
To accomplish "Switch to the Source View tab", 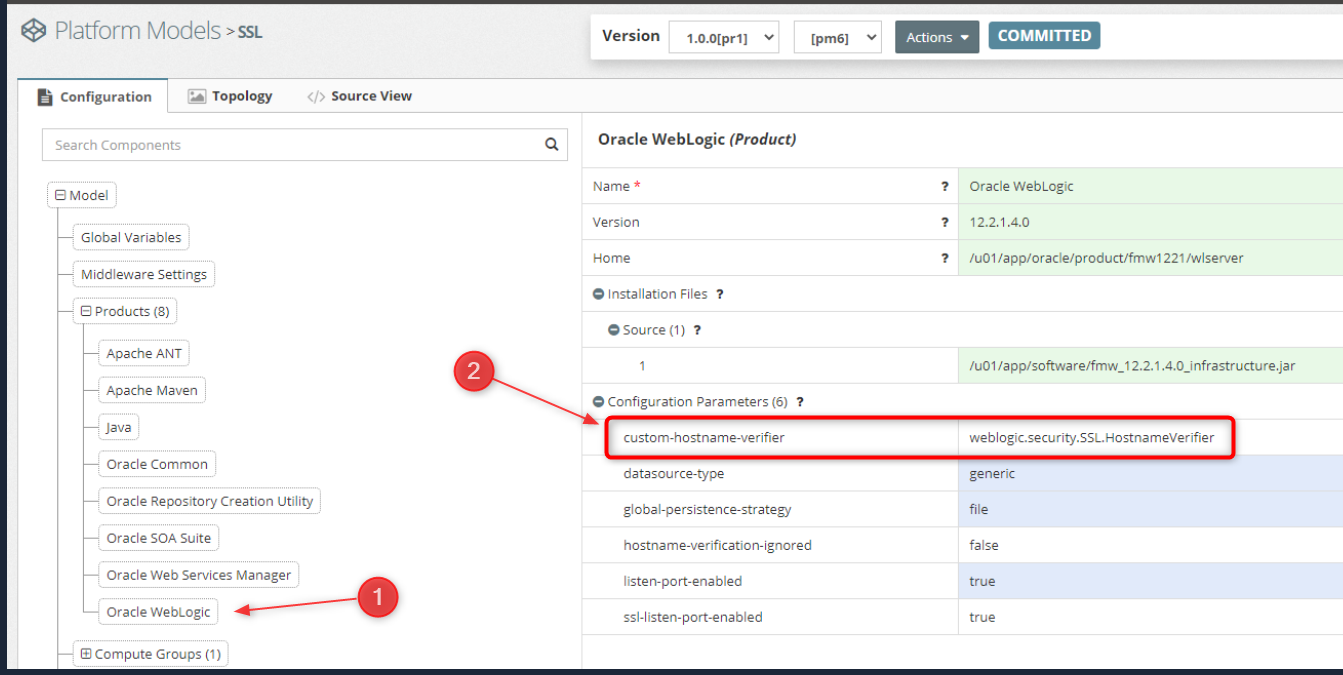I will (x=359, y=96).
